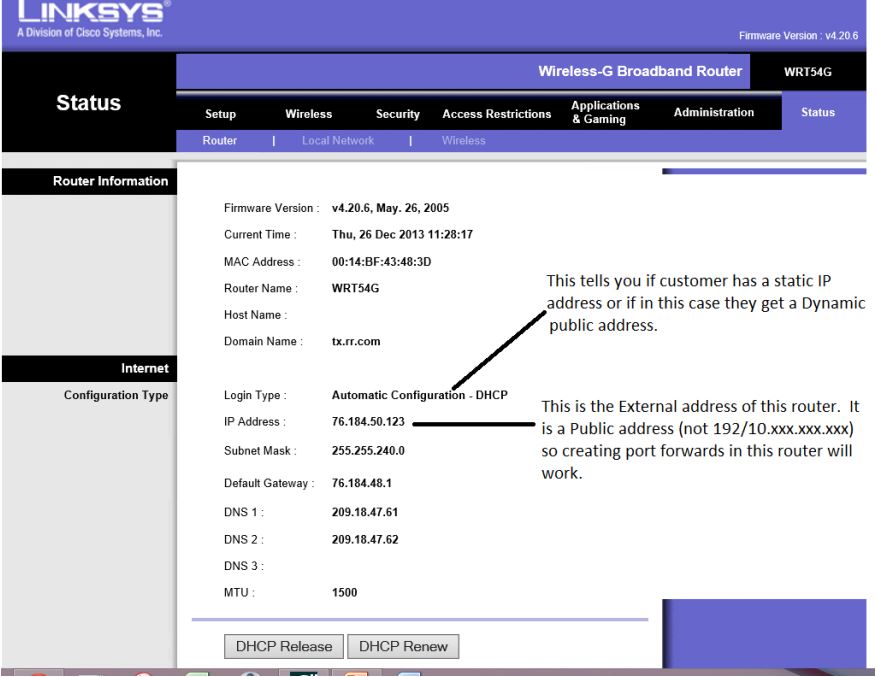
Task: Click DNS 1 value 209.18.47.61
Action: (x=365, y=512)
